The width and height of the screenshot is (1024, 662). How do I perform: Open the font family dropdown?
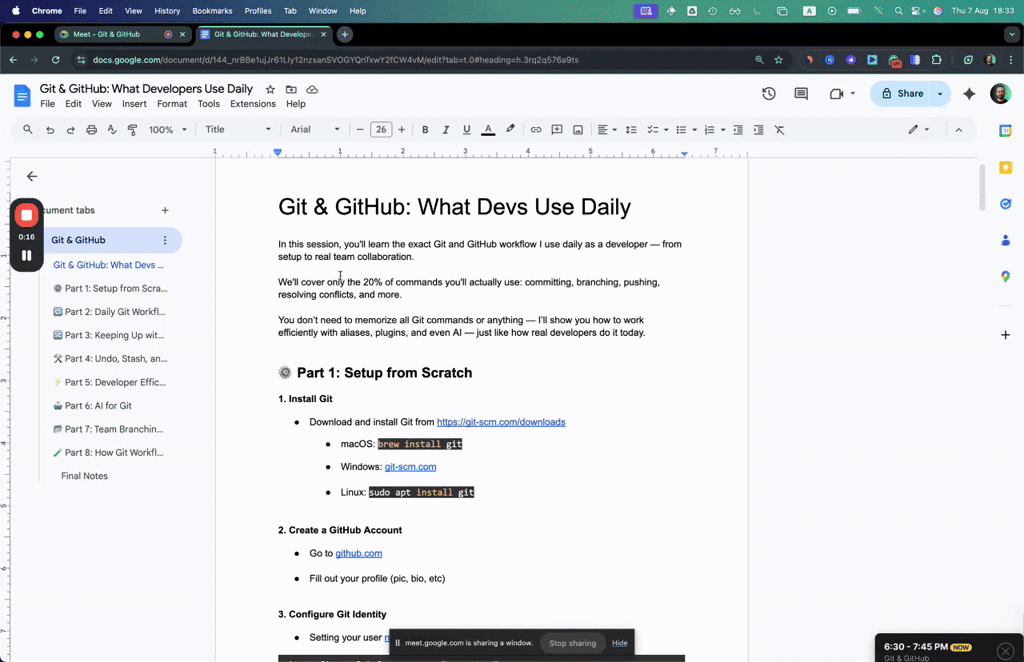(315, 129)
